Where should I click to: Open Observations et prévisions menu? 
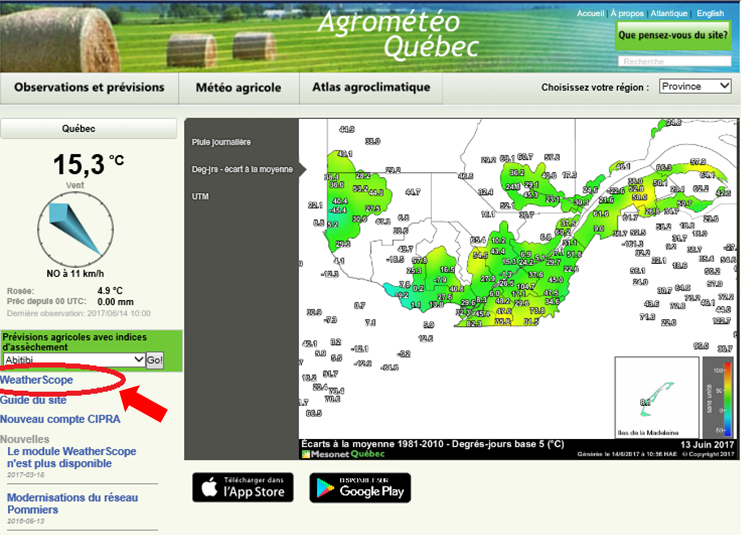coord(89,88)
